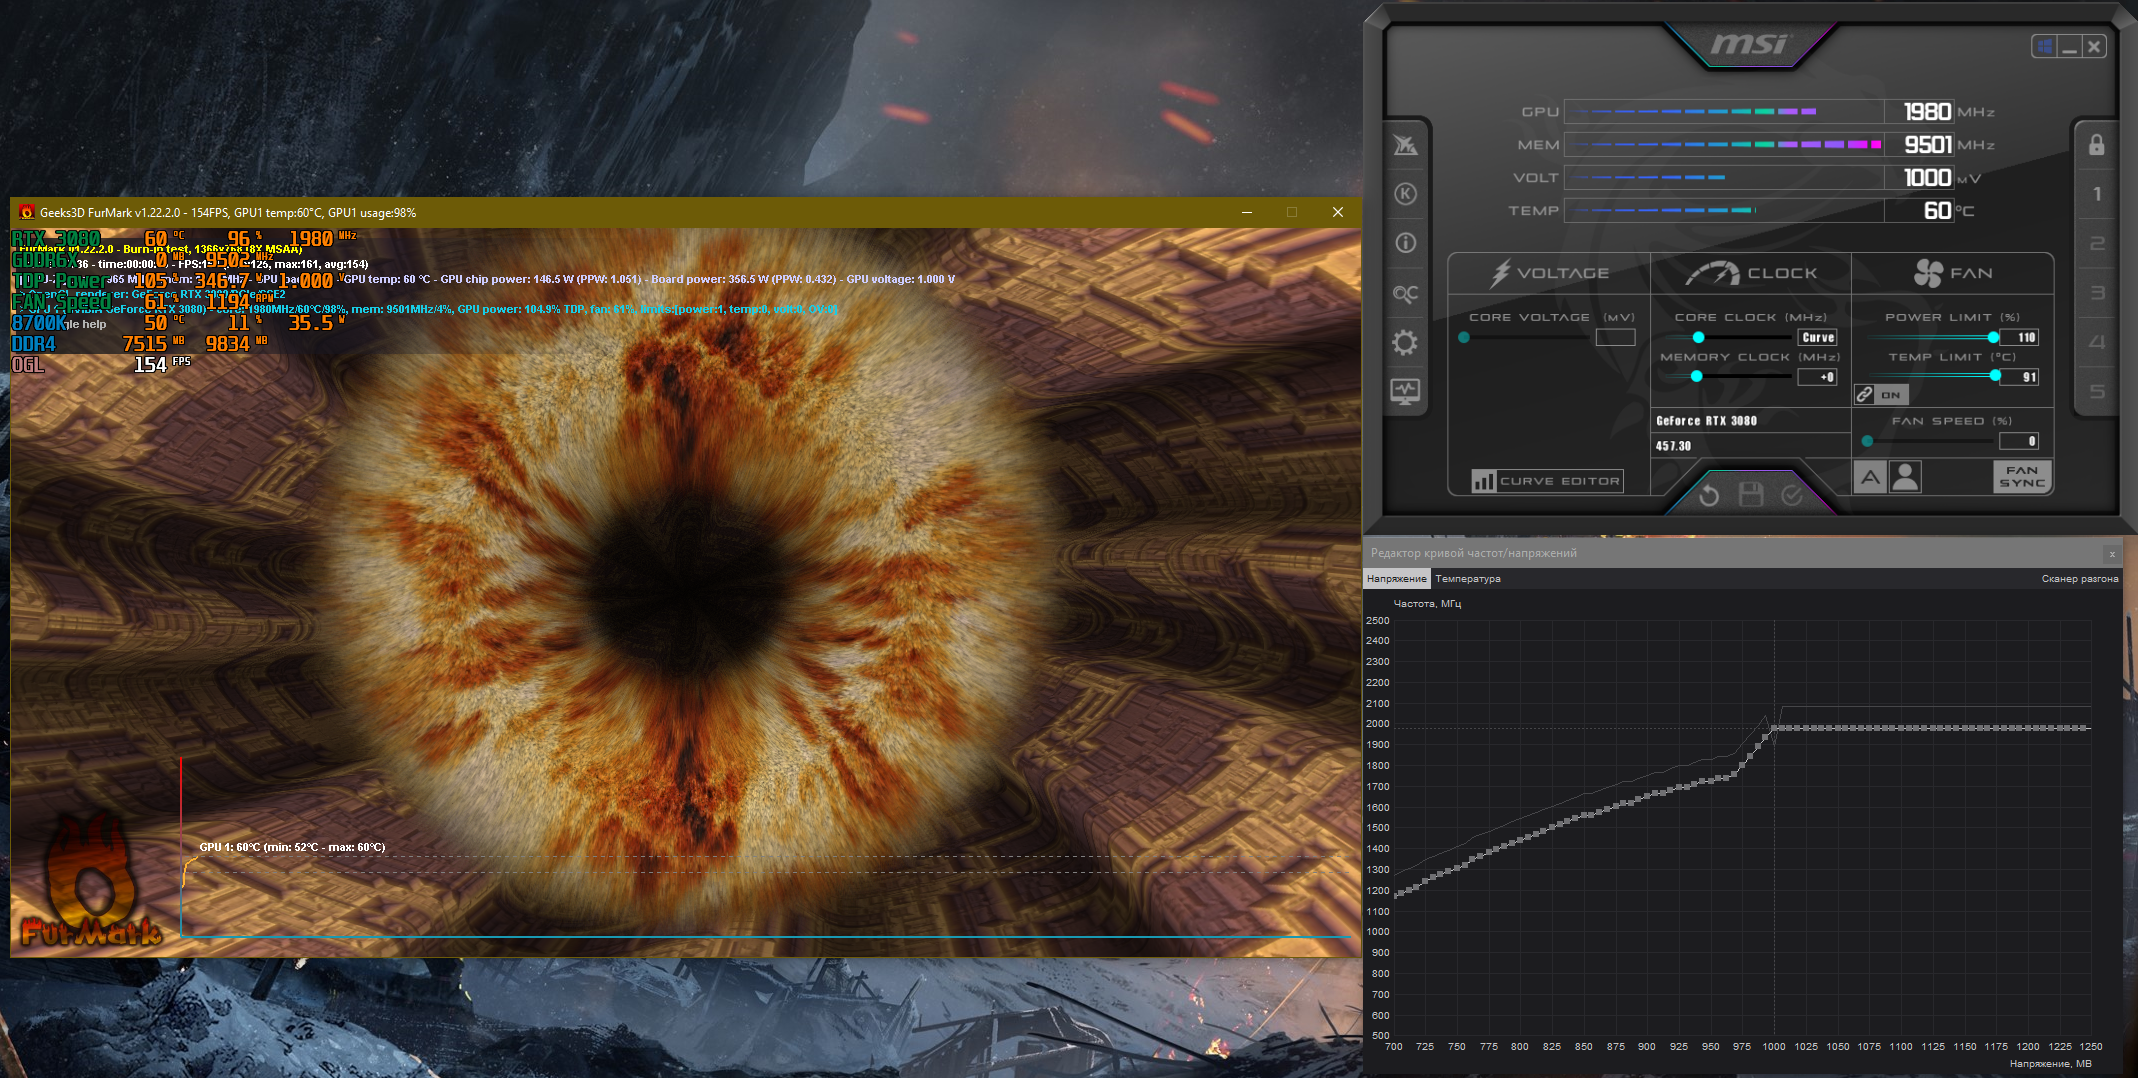This screenshot has width=2138, height=1078.
Task: Open the CURVE EDITOR
Action: 1546,481
